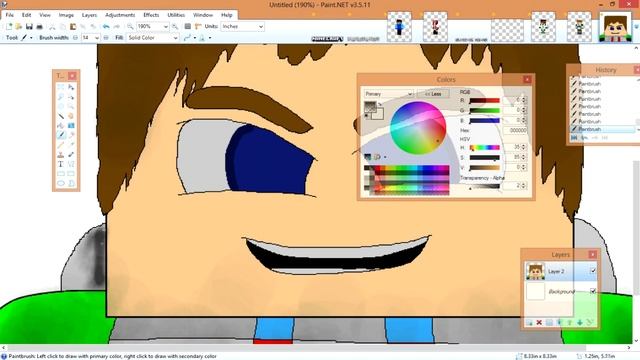Click the Zoom Out magnifier icon
Viewport: 640px width, 360px height.
pos(130,27)
